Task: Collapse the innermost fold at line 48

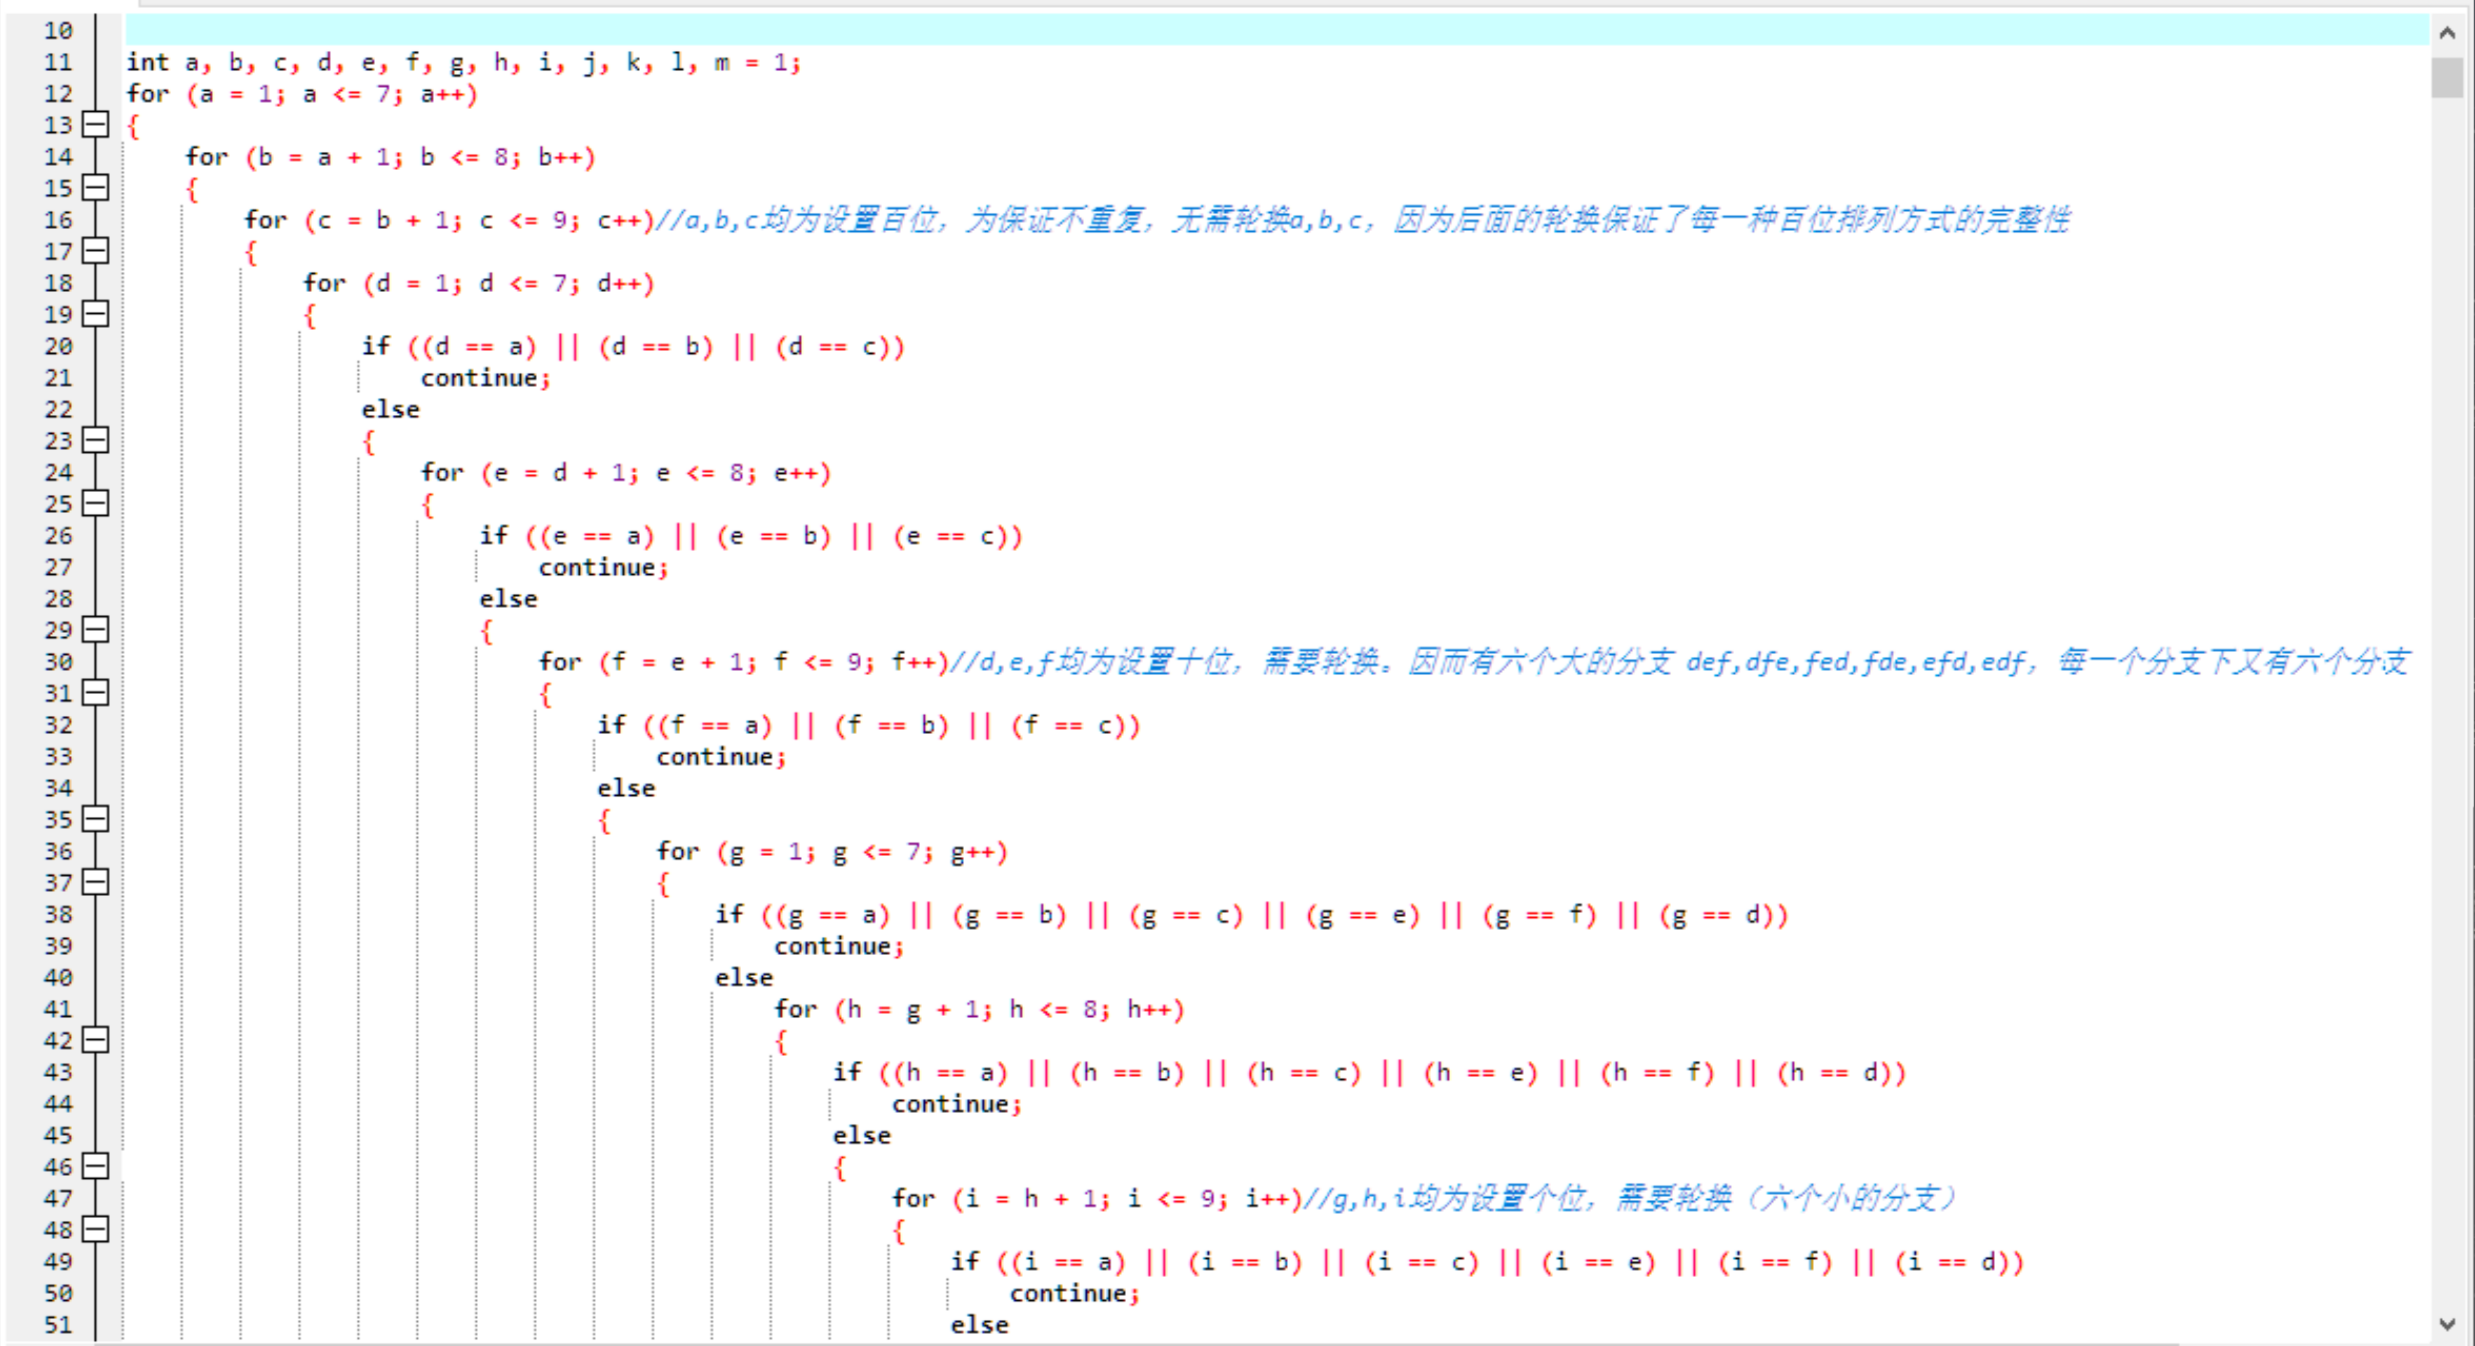Action: point(93,1230)
